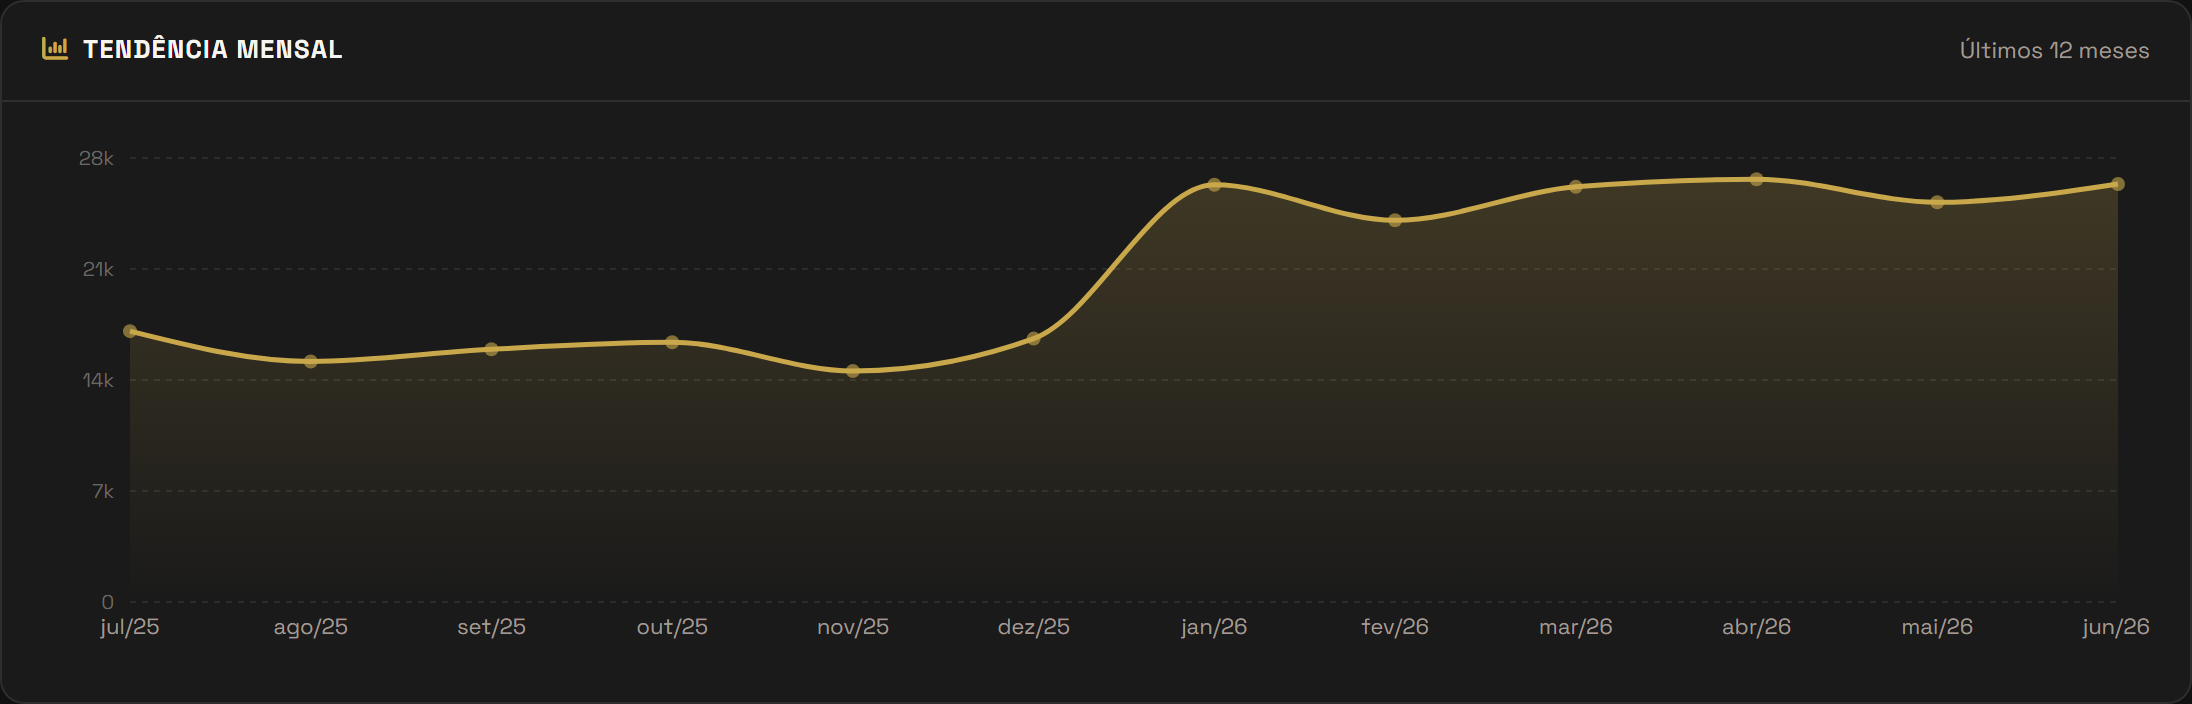Select the abr/26 data point
Screen dimensions: 2192x704
pos(1757,179)
